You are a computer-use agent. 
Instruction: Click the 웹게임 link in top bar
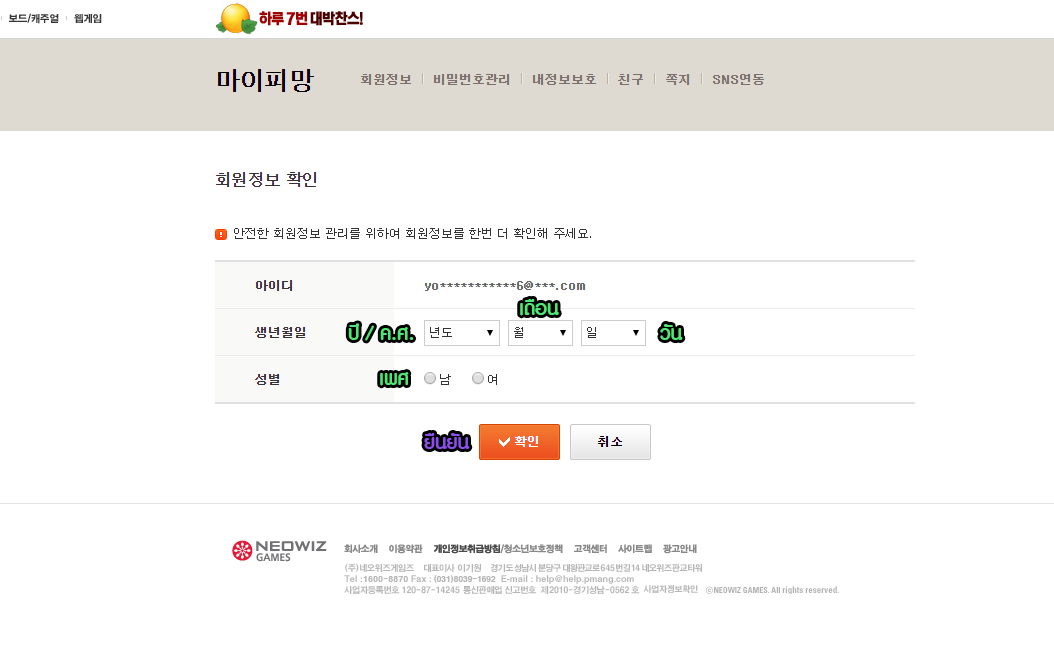pos(88,18)
